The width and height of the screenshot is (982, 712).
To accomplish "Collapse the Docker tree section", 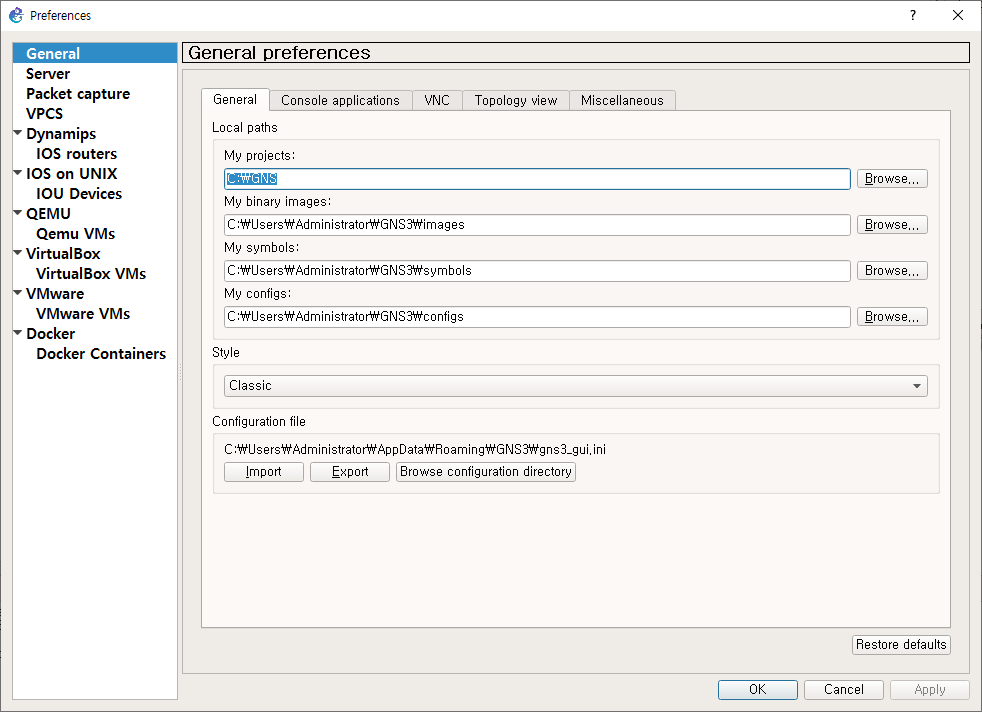I will [18, 333].
